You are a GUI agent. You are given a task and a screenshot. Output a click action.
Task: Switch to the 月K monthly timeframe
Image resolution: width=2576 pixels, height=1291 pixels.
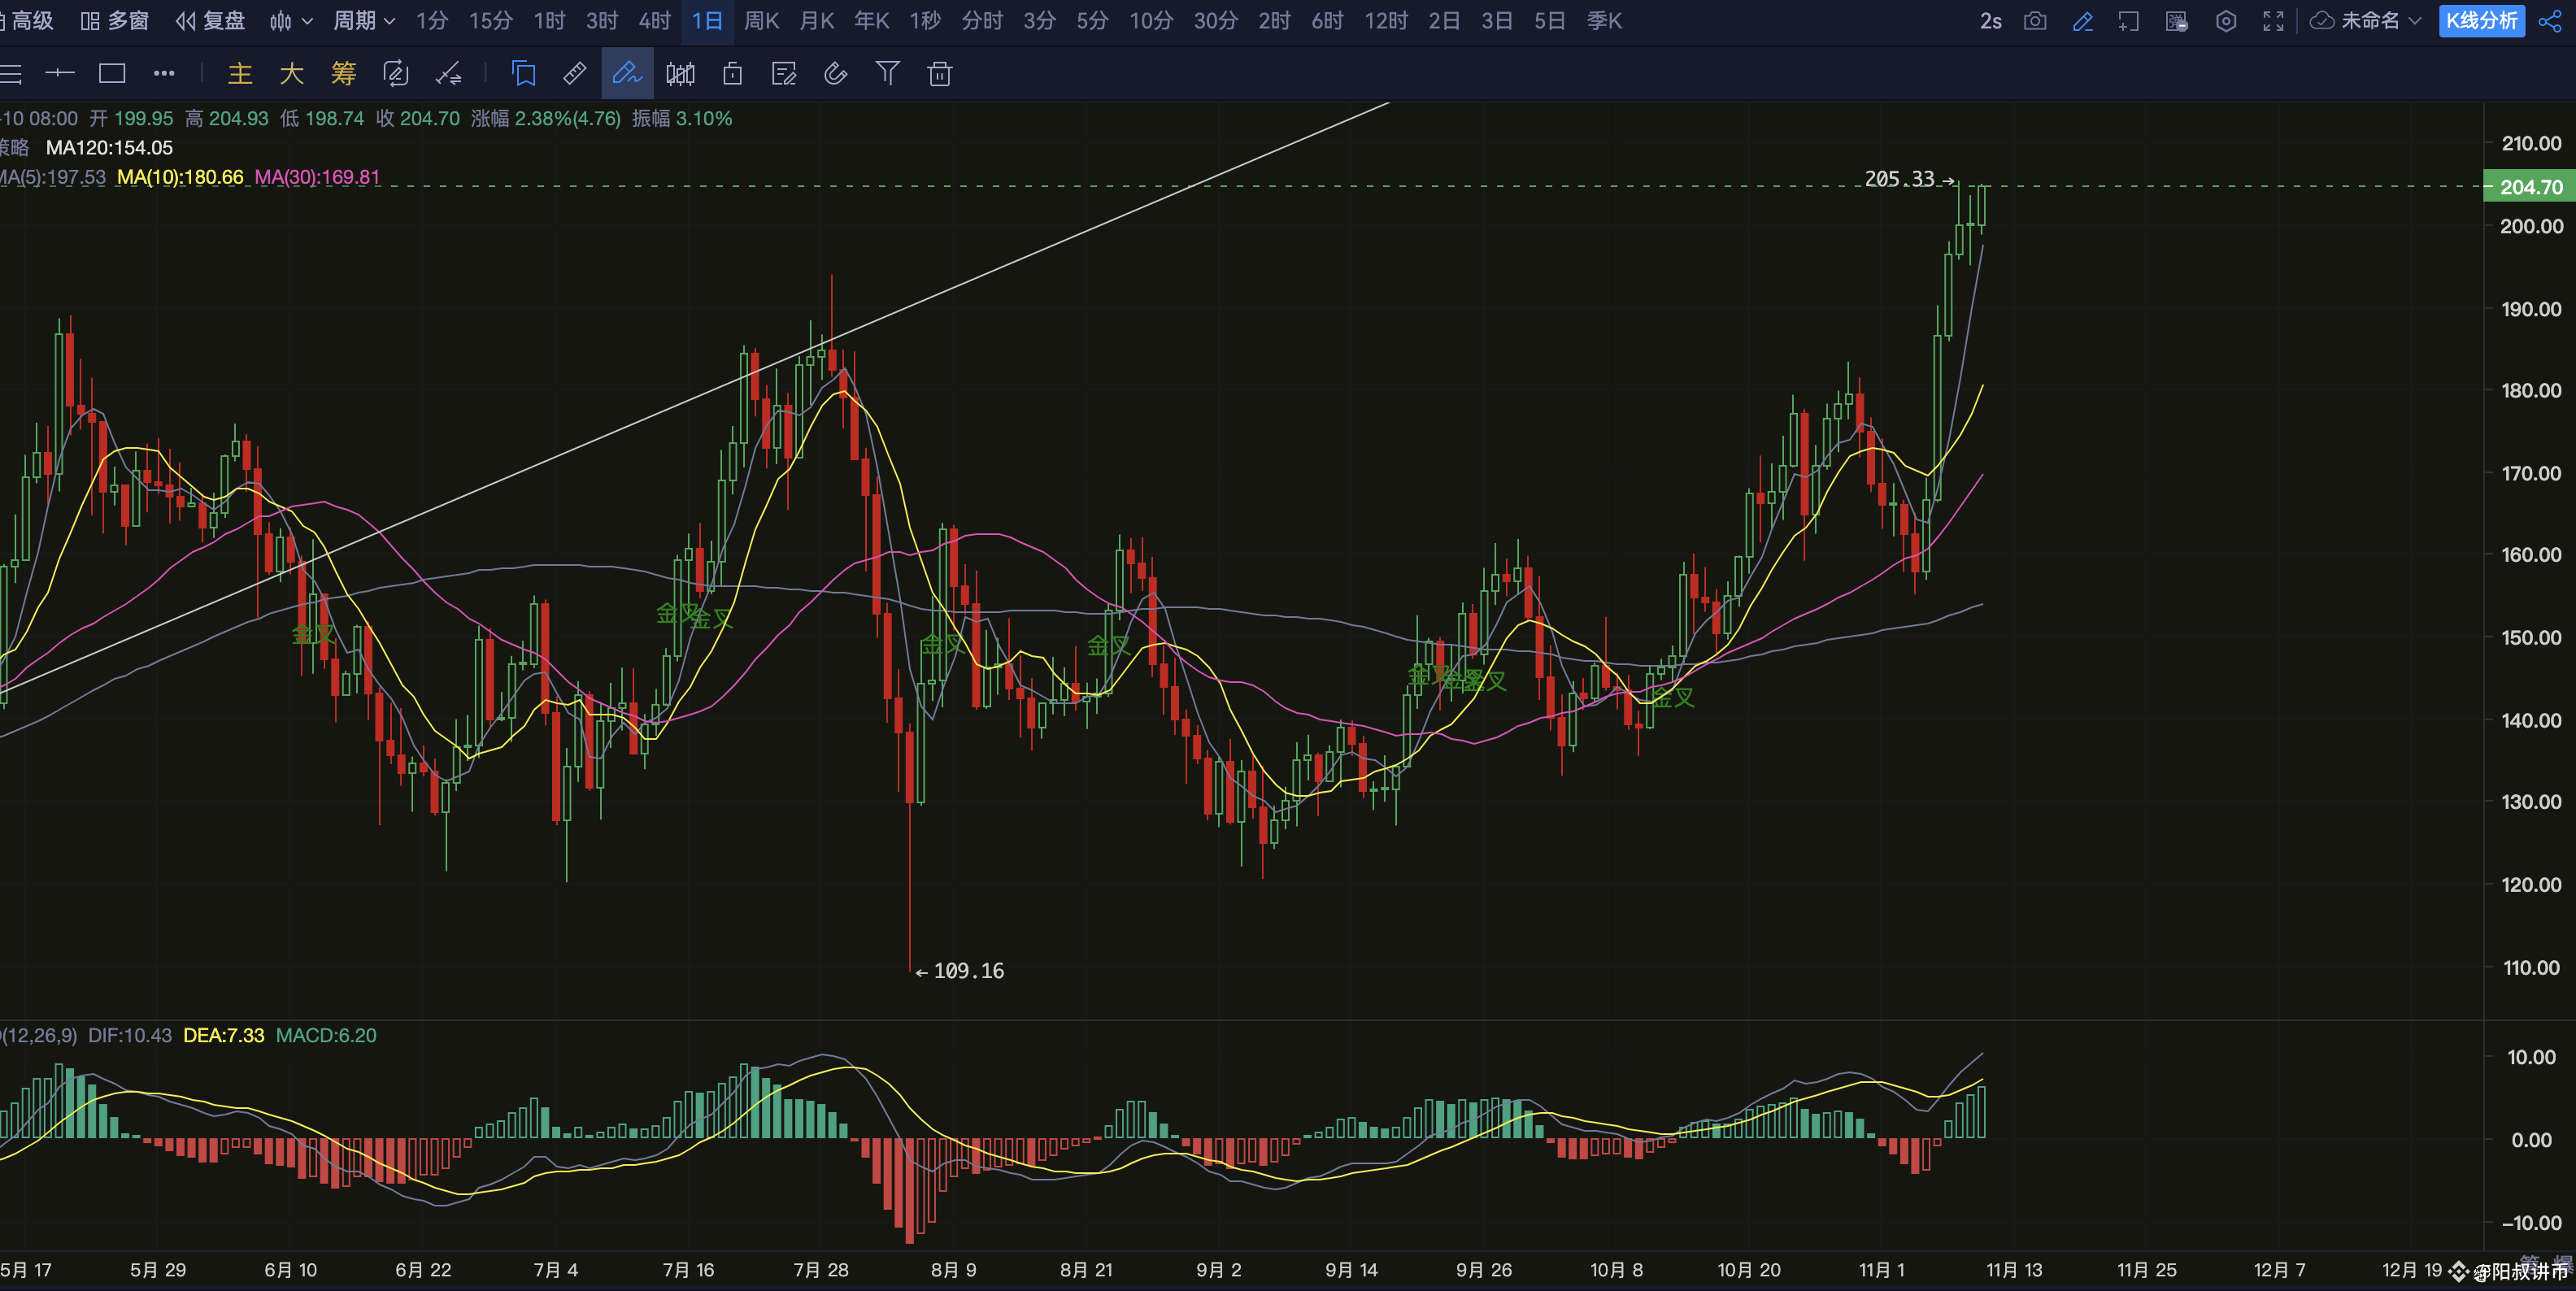(x=817, y=21)
